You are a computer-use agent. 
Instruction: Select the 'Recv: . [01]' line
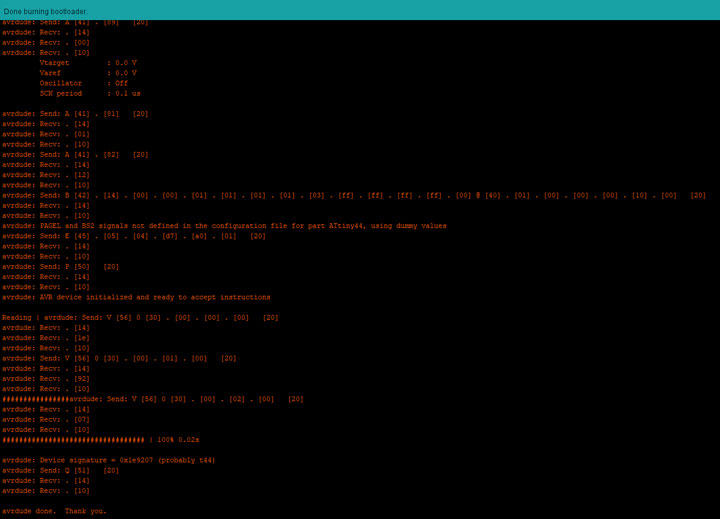(x=46, y=134)
